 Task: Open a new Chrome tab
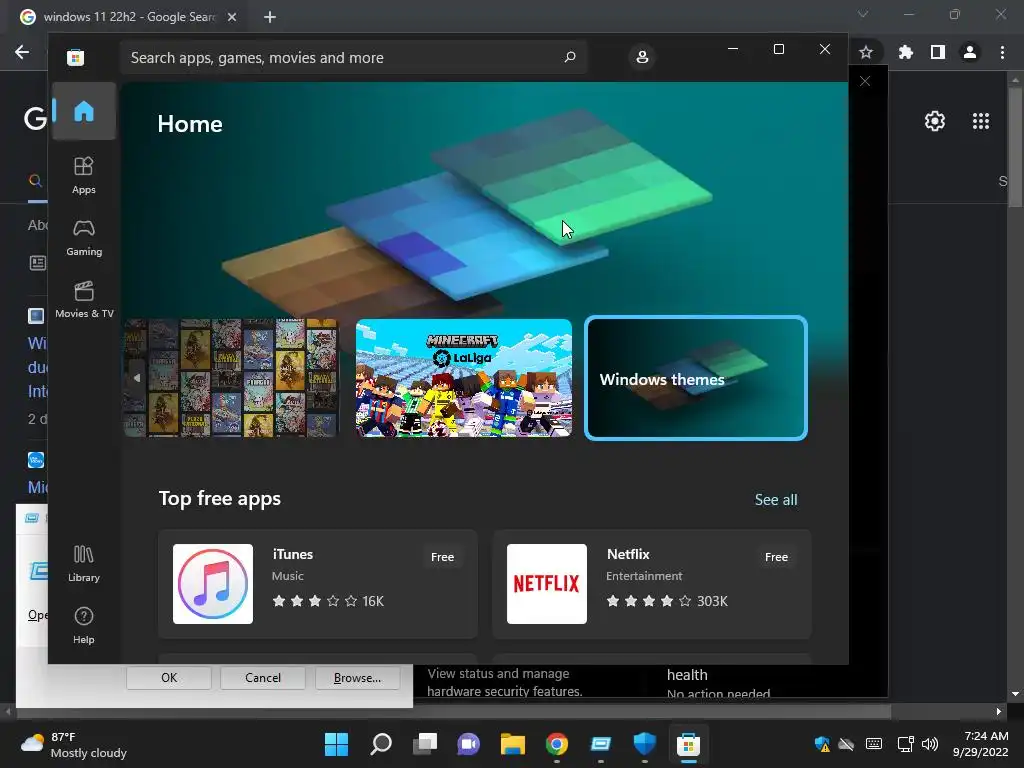click(x=270, y=17)
